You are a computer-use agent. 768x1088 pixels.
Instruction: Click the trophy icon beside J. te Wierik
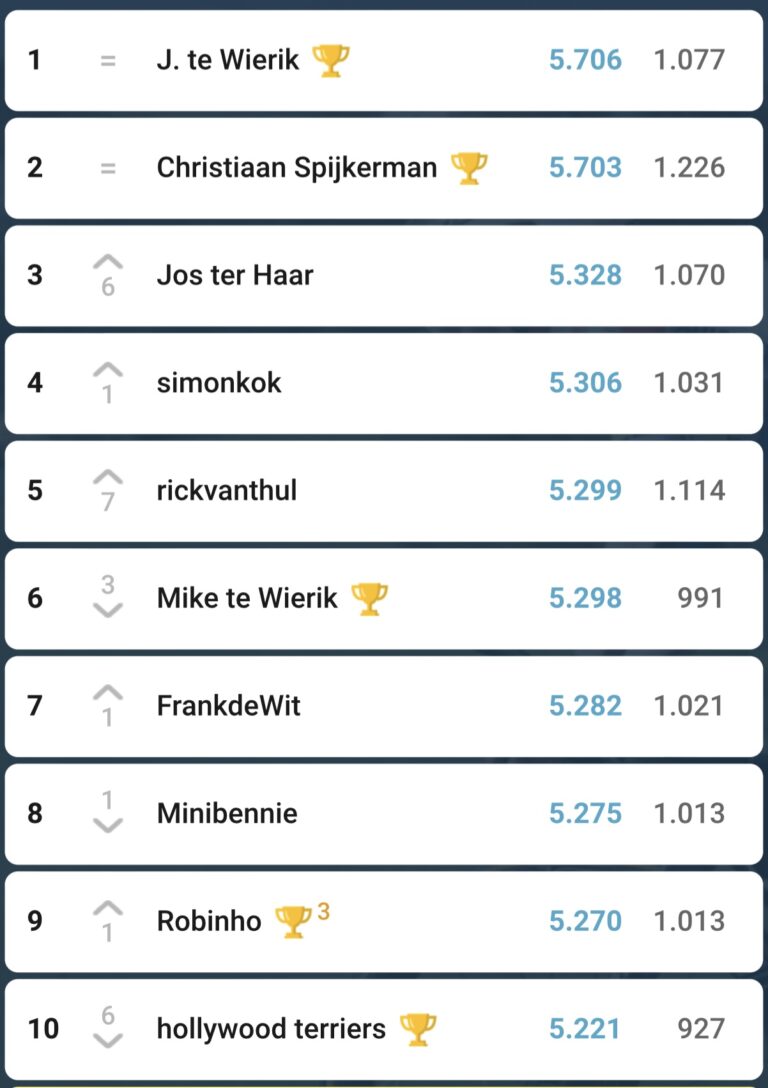[331, 60]
